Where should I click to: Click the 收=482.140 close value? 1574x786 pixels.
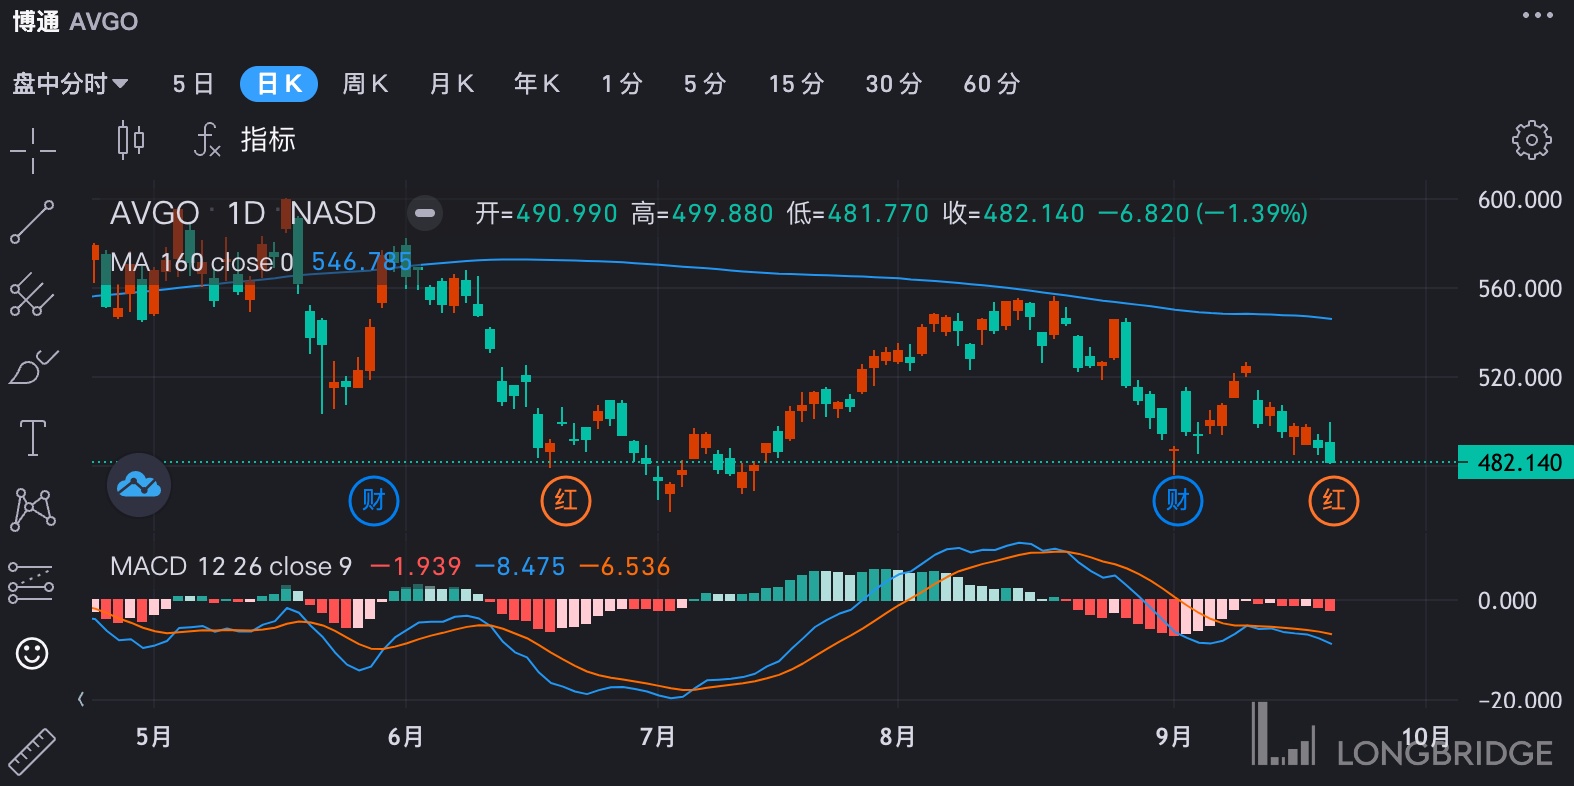1013,213
